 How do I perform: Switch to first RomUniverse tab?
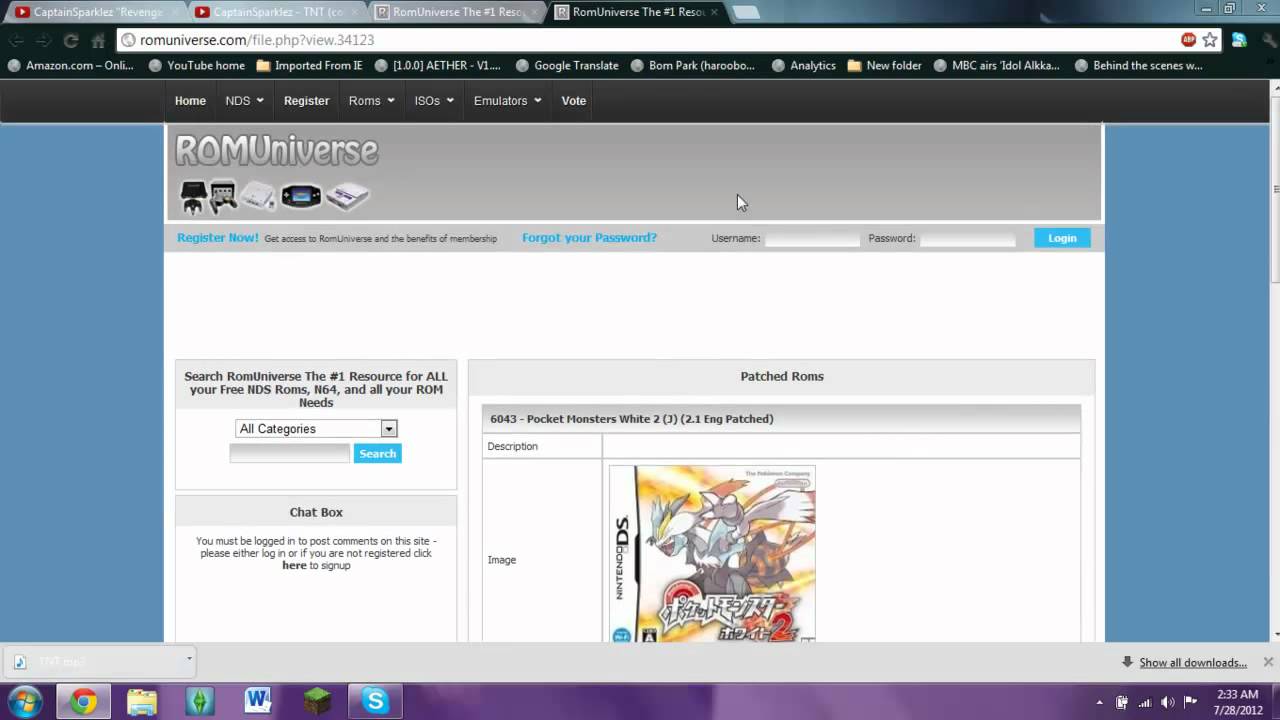[x=455, y=12]
